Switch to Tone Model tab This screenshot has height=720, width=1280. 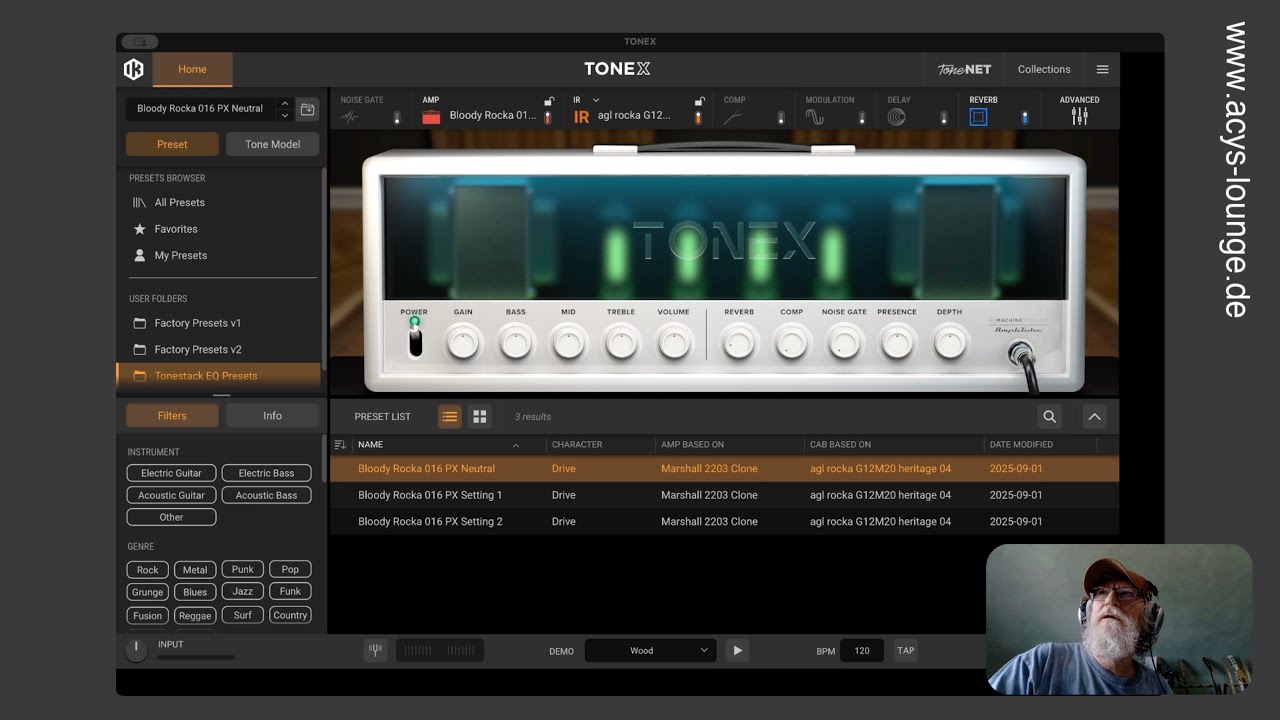pyautogui.click(x=272, y=144)
